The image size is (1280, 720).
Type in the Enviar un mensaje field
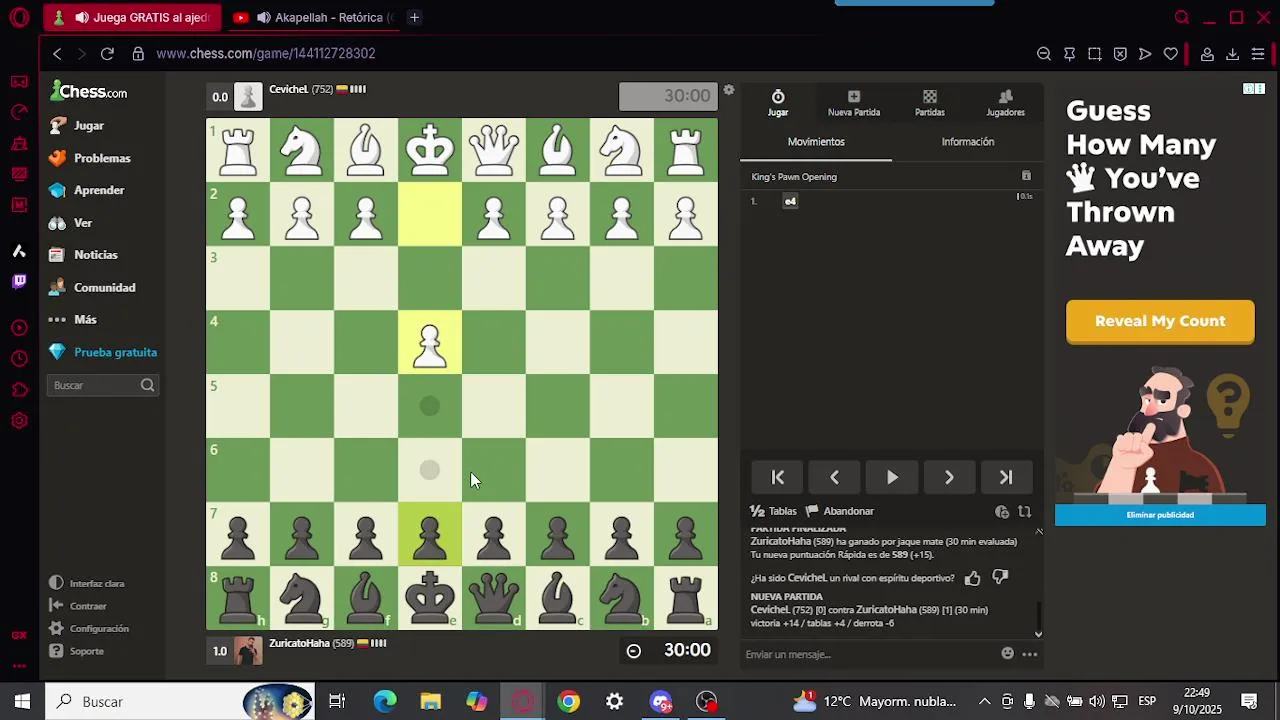[870, 654]
